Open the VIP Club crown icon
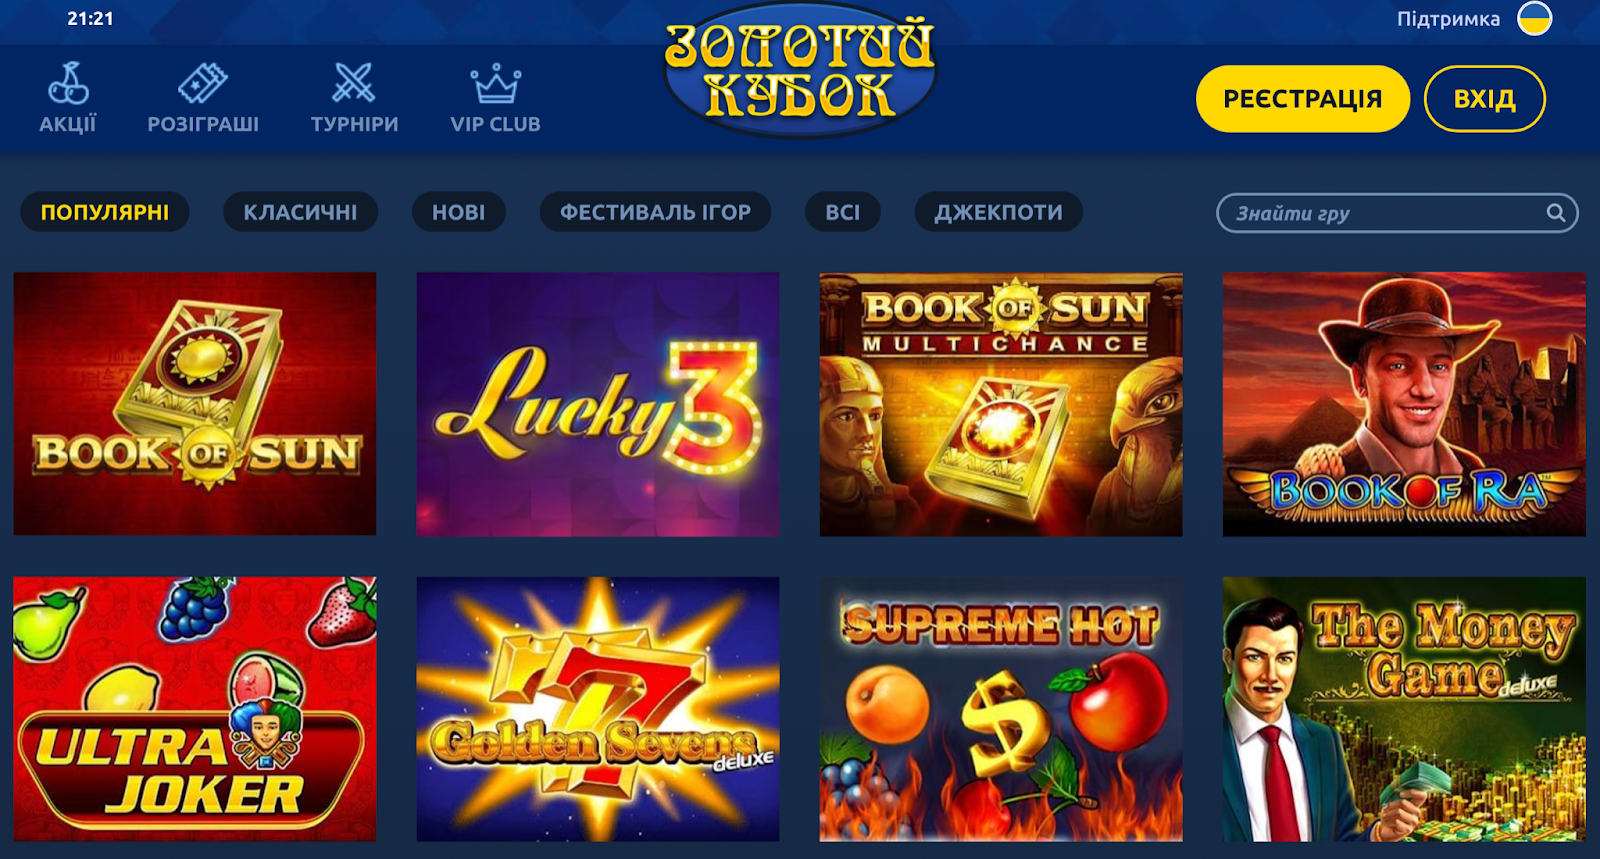This screenshot has height=859, width=1600. click(x=496, y=84)
